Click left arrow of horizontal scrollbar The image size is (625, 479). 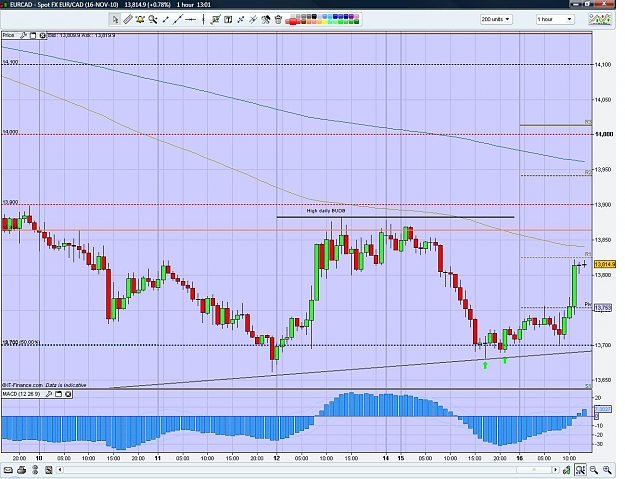click(x=61, y=469)
